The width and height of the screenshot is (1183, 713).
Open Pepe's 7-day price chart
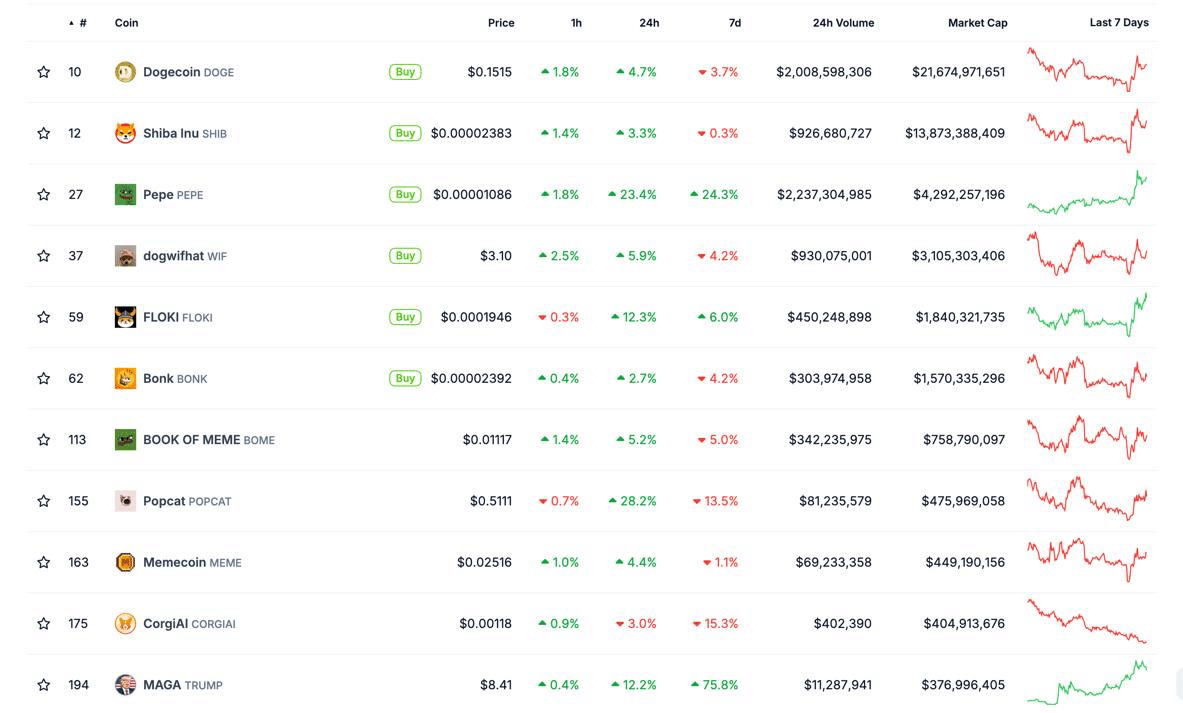pos(1088,194)
